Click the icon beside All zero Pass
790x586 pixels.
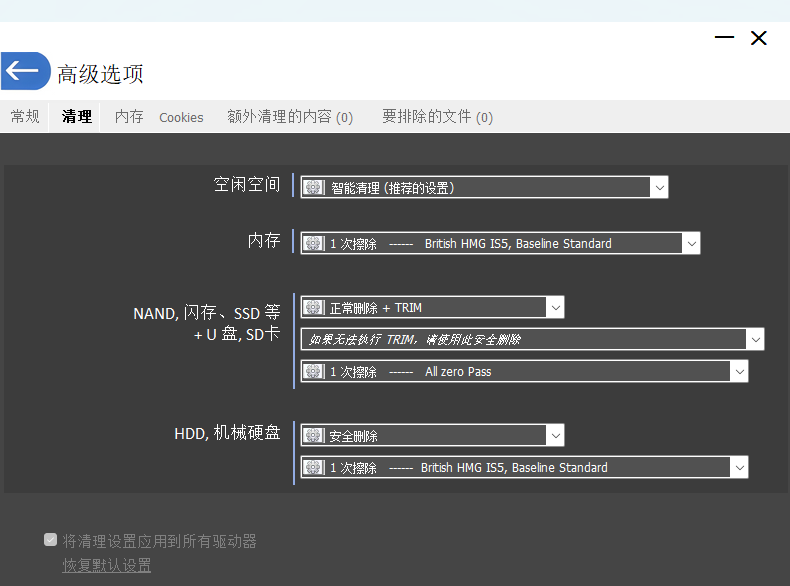314,372
